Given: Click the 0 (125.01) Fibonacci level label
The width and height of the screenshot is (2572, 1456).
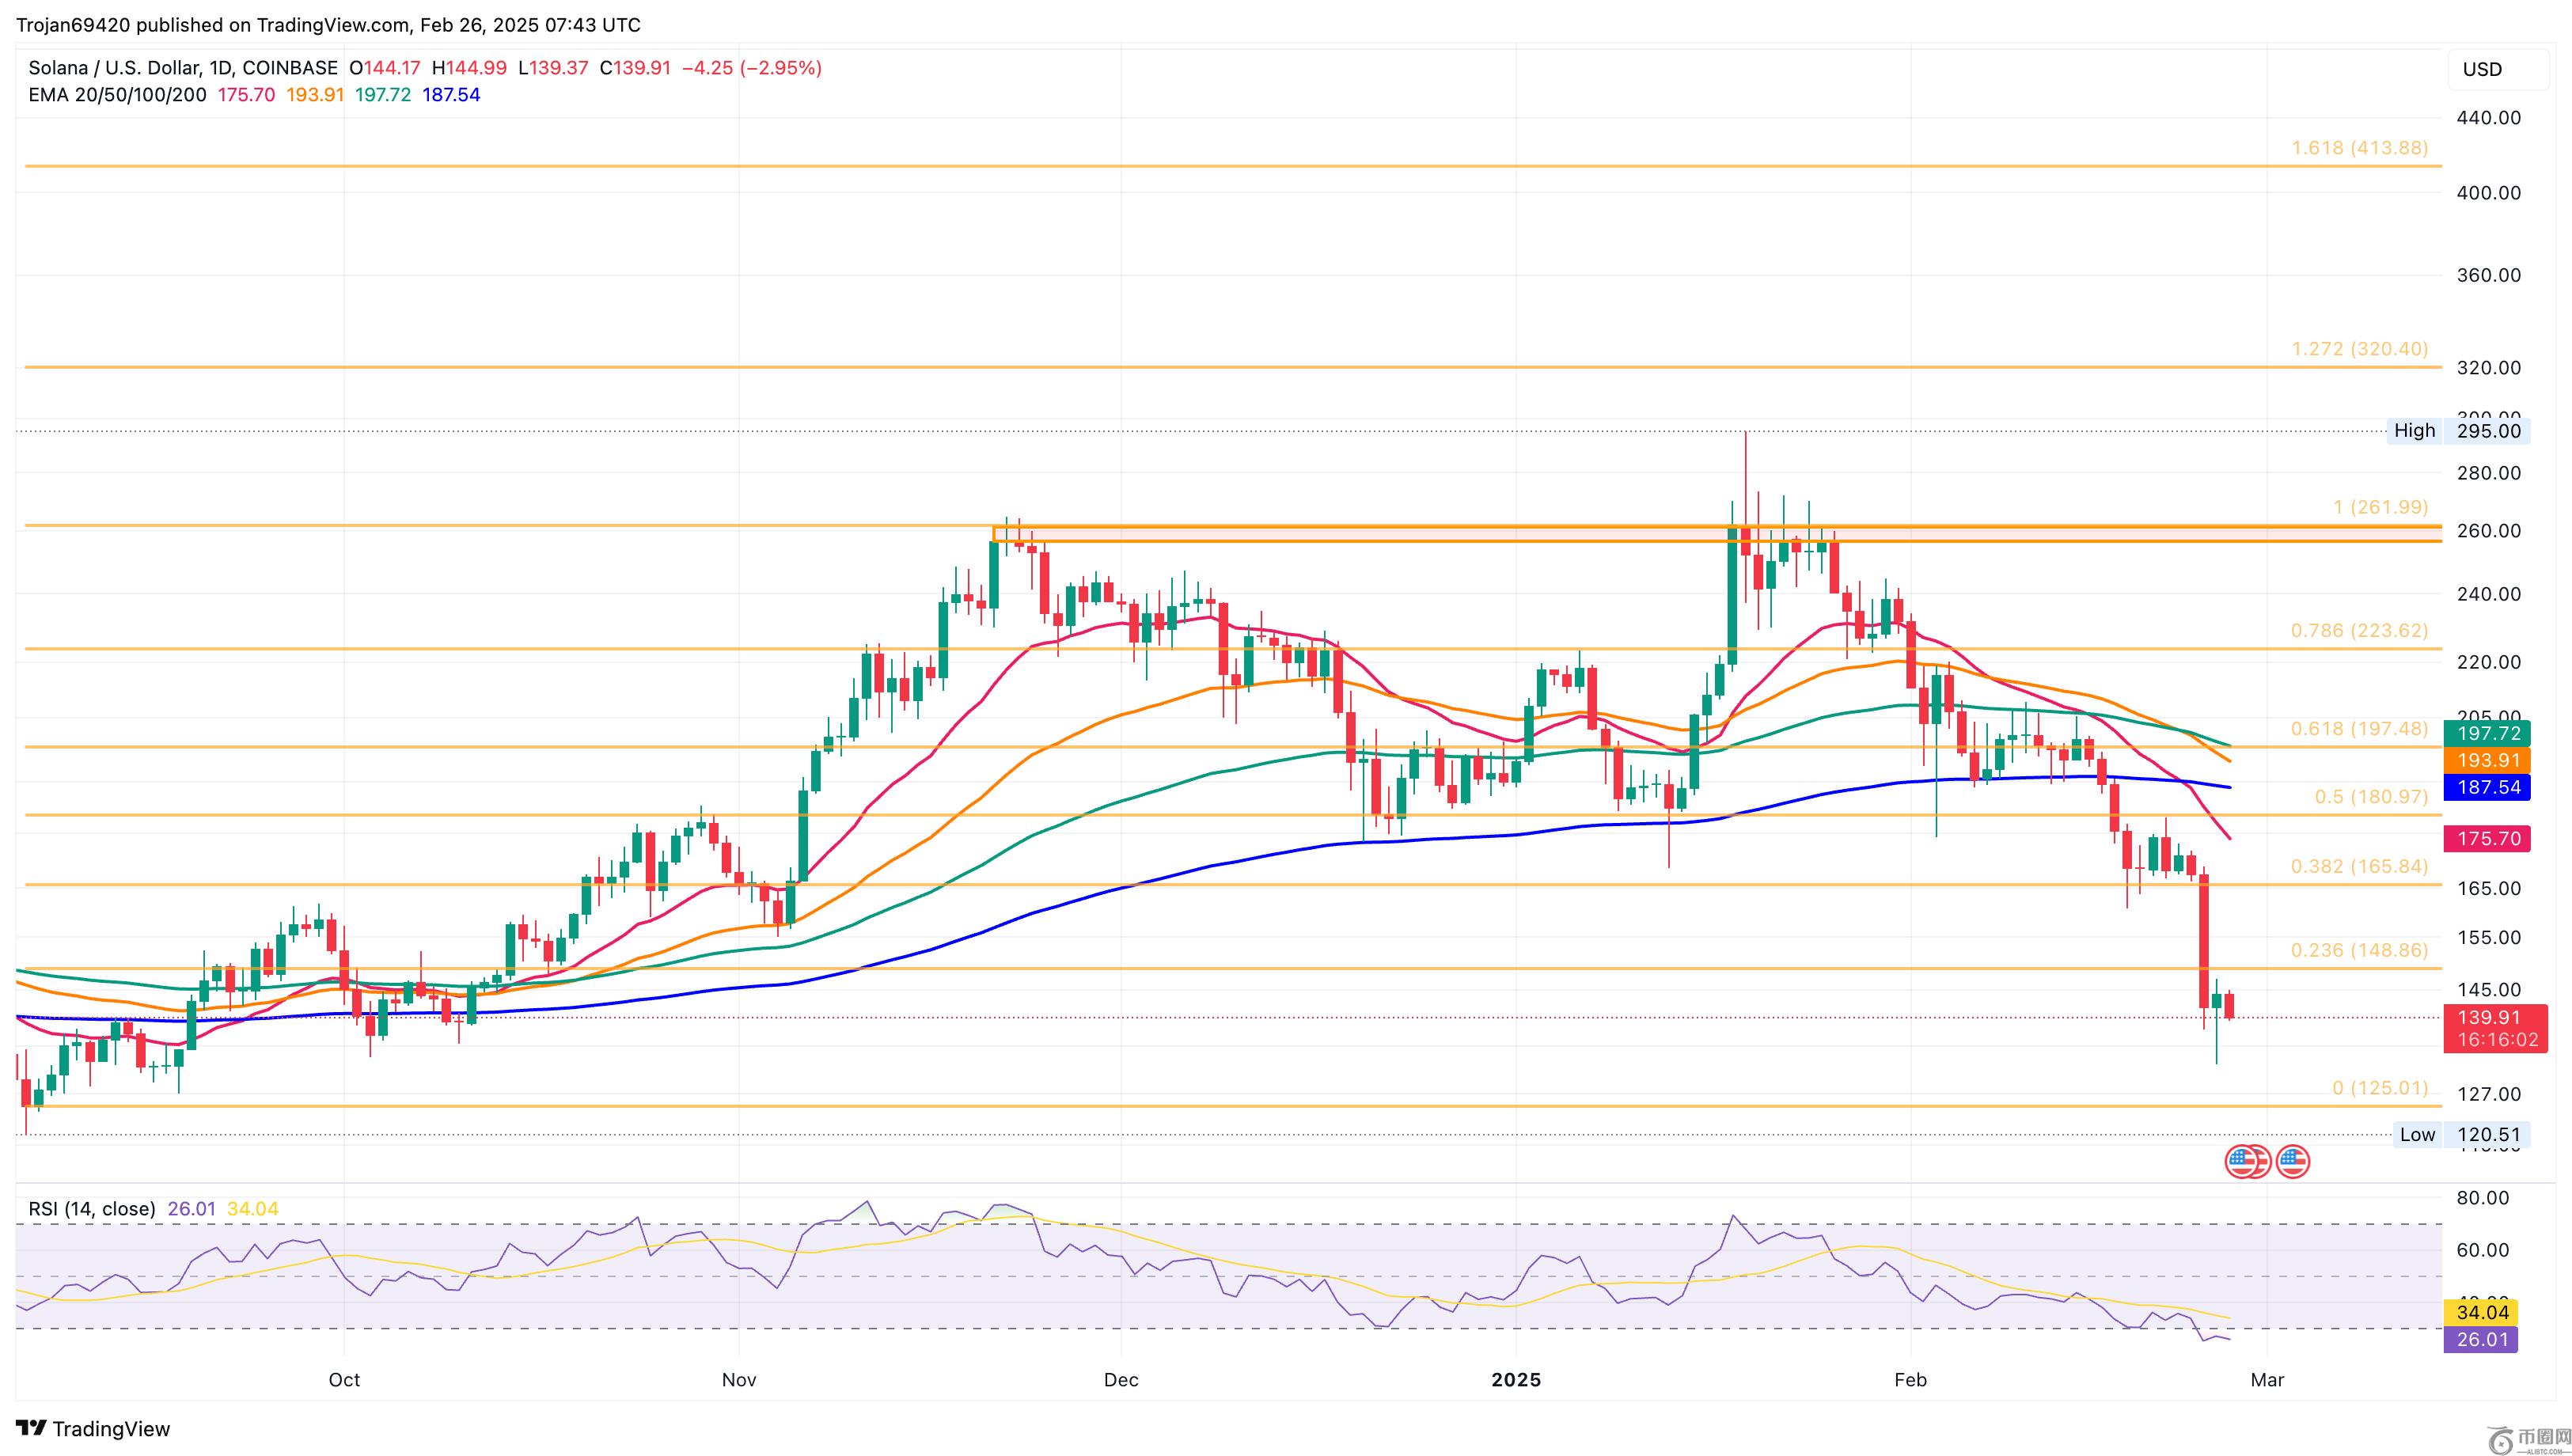Looking at the screenshot, I should [2379, 1088].
